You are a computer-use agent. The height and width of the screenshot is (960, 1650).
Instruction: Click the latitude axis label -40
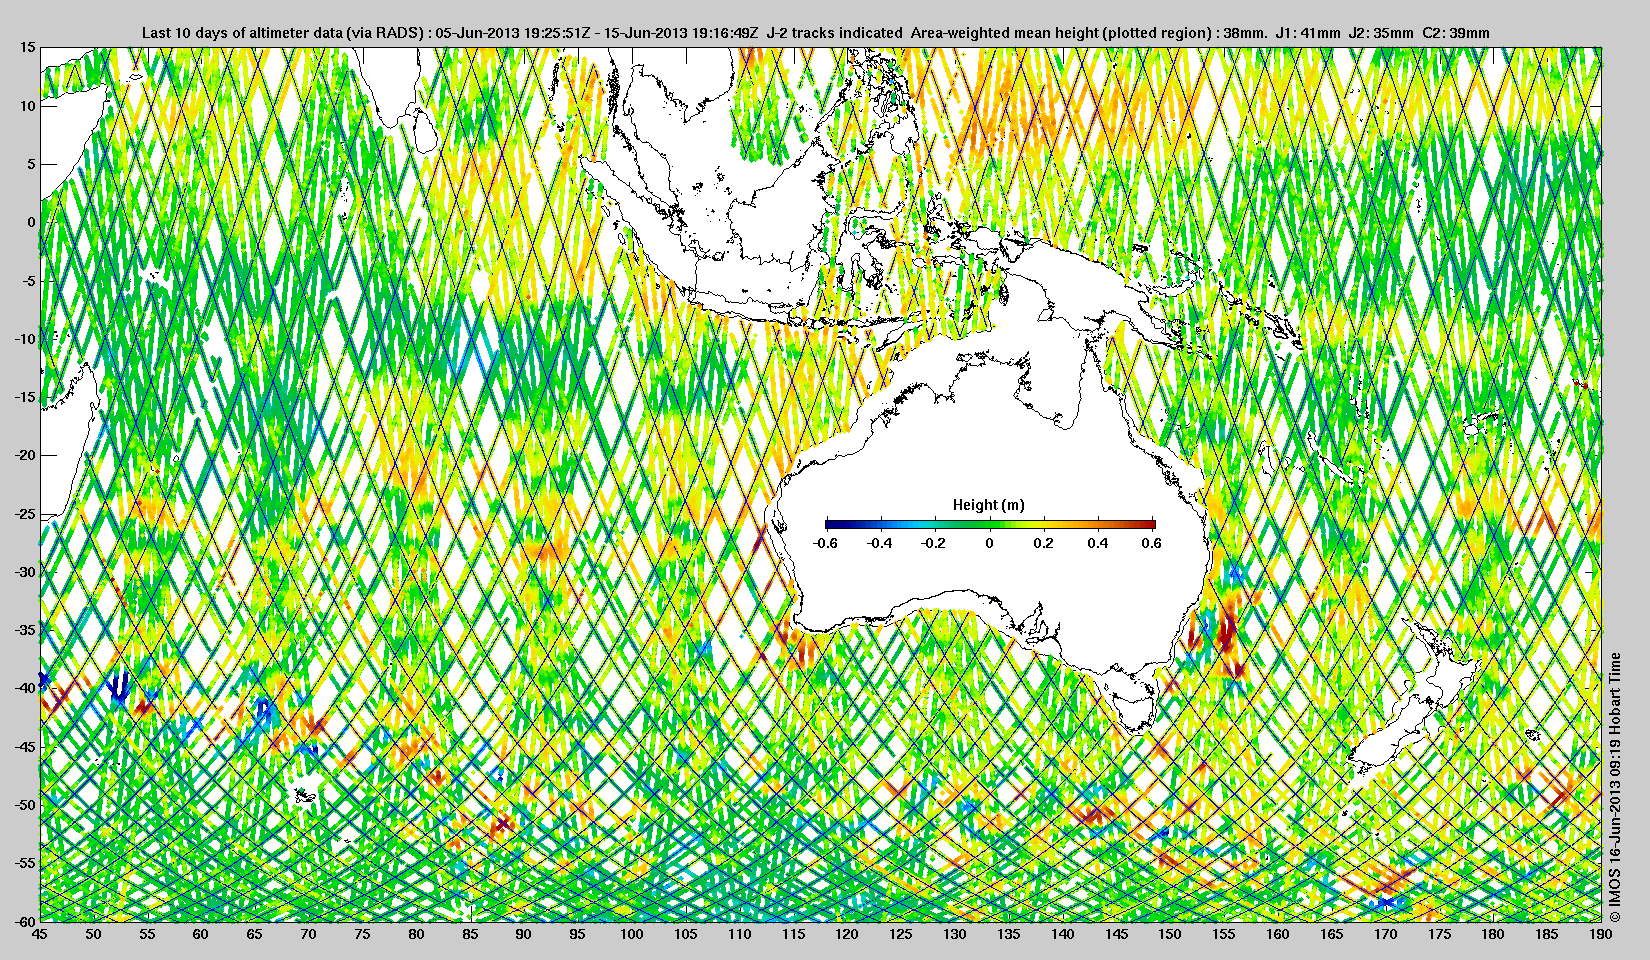pyautogui.click(x=25, y=688)
